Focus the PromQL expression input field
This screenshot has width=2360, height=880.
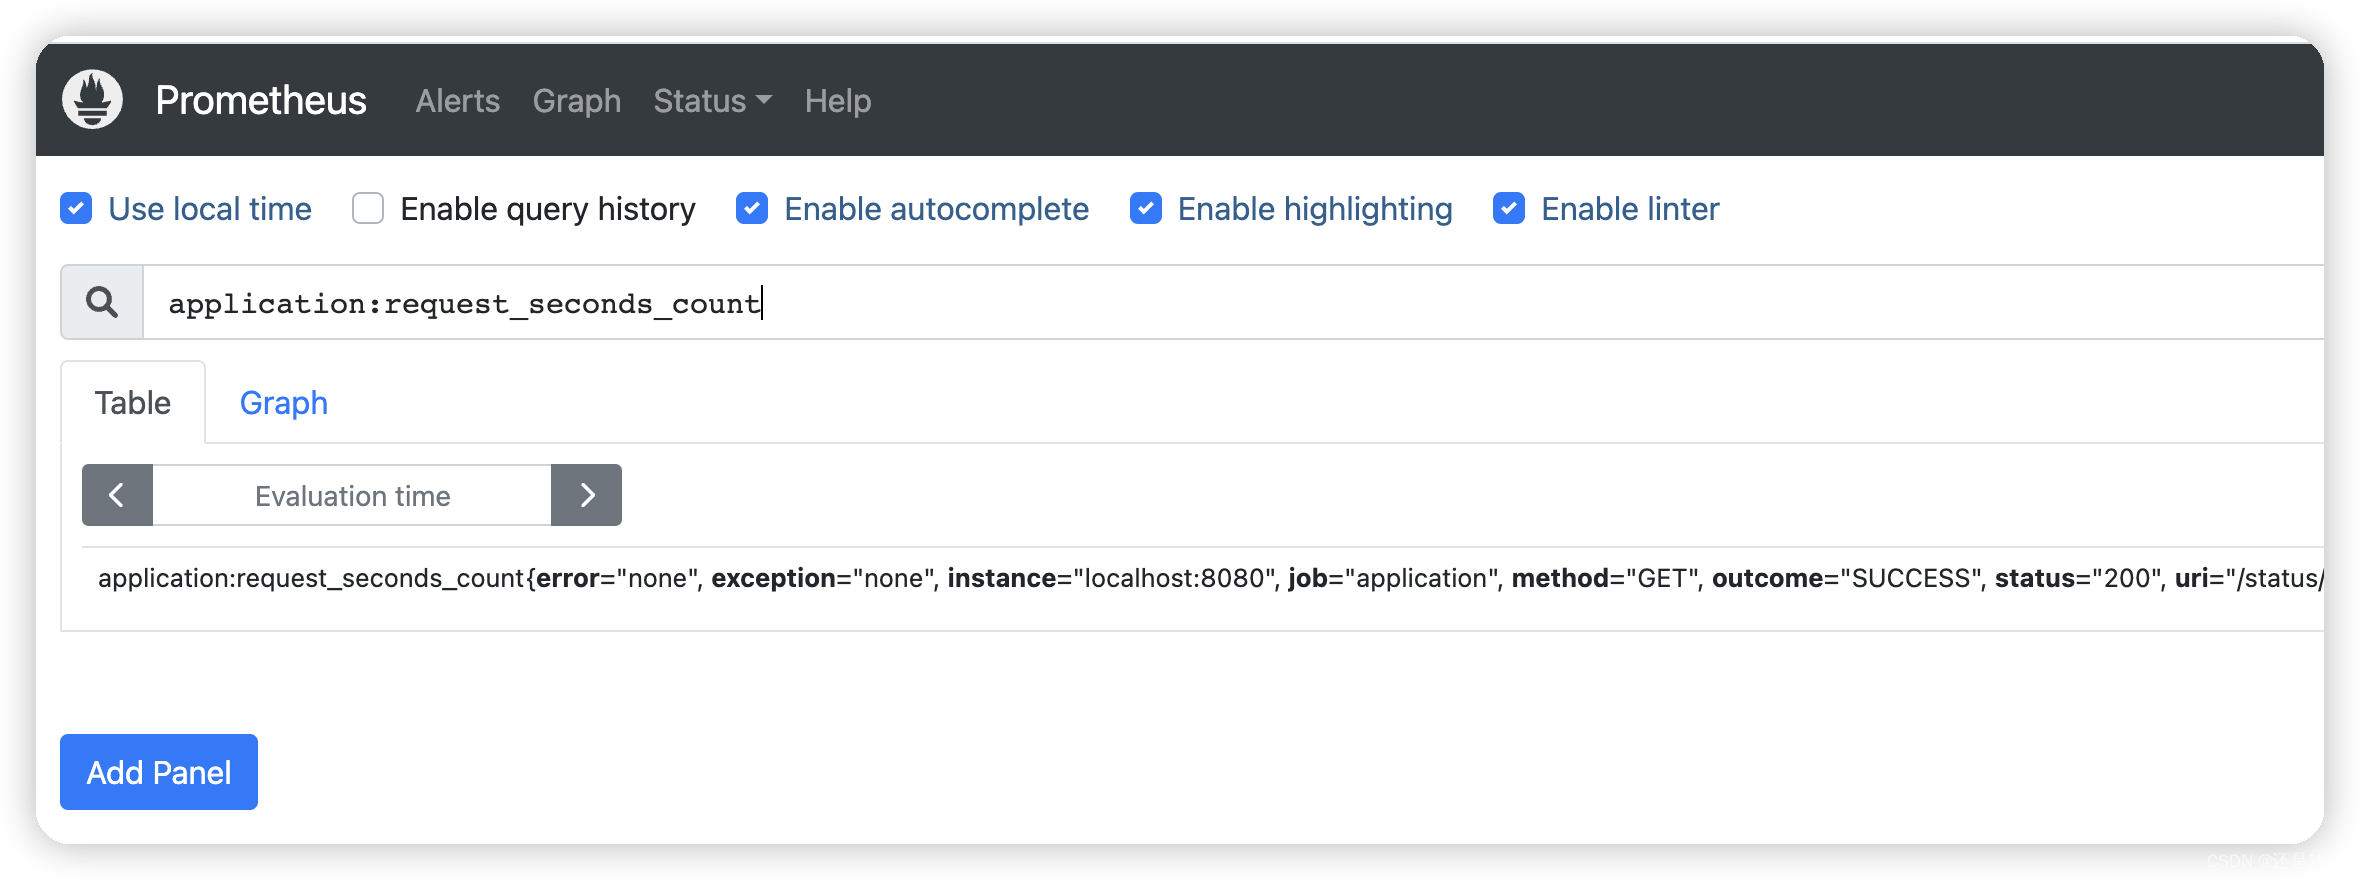pyautogui.click(x=1233, y=302)
